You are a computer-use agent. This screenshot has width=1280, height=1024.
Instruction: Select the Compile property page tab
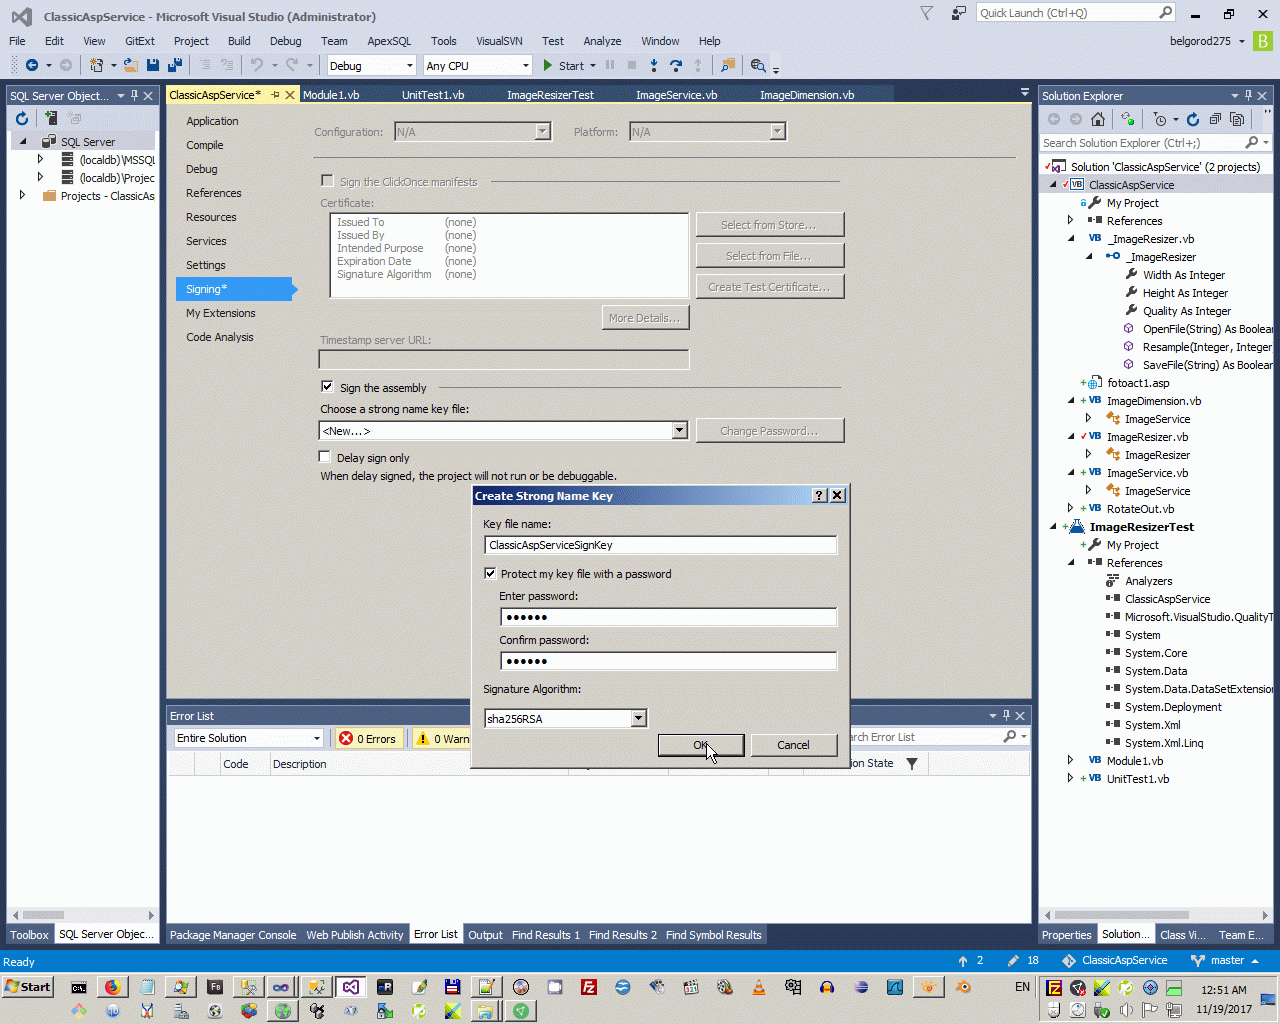205,145
